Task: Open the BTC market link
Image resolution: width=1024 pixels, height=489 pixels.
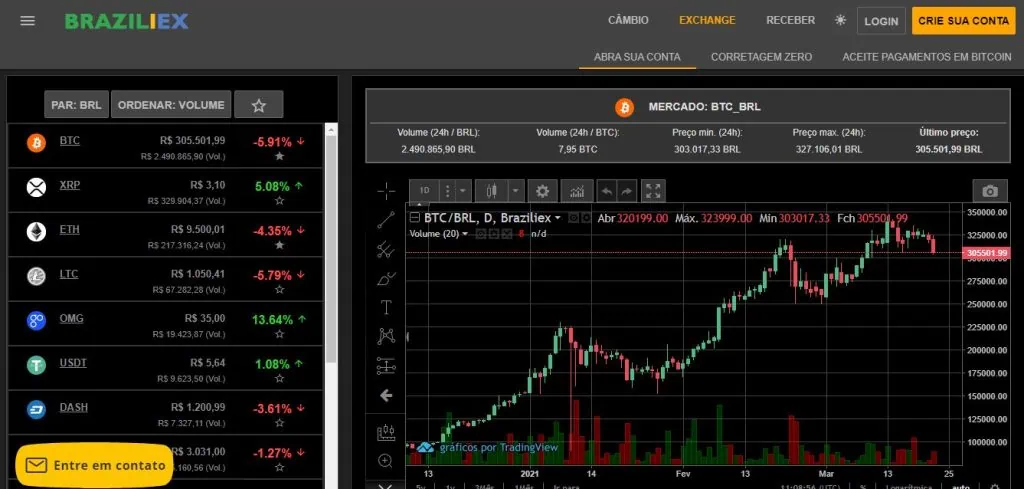Action: pos(70,140)
